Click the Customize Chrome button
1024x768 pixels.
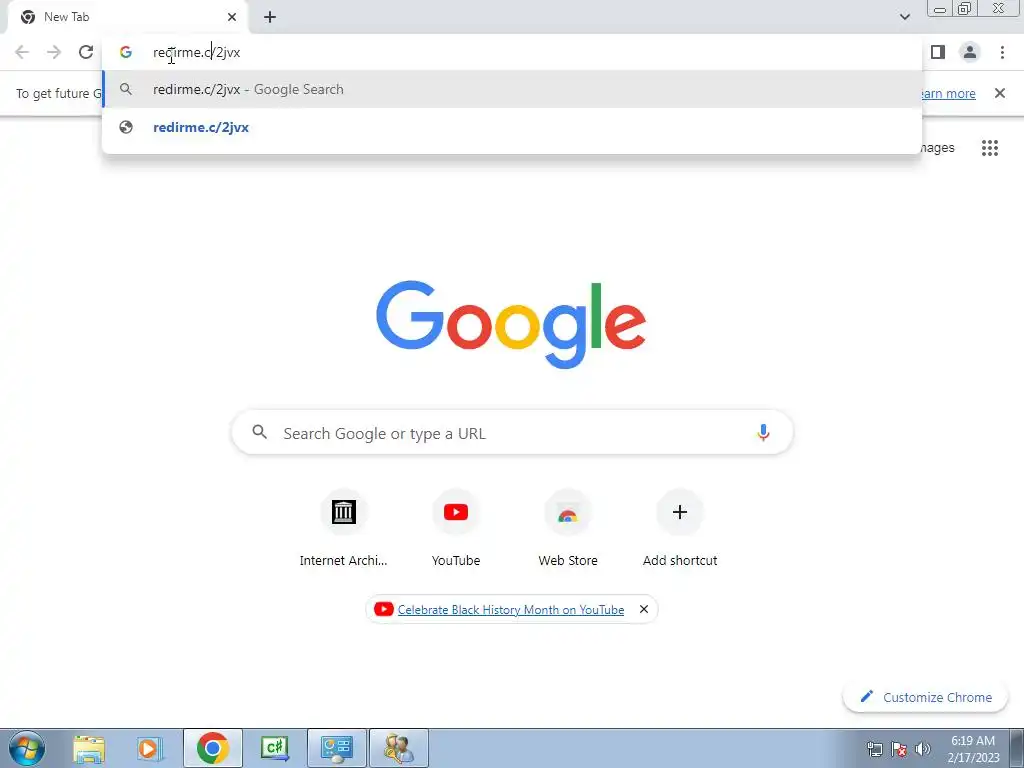tap(925, 697)
